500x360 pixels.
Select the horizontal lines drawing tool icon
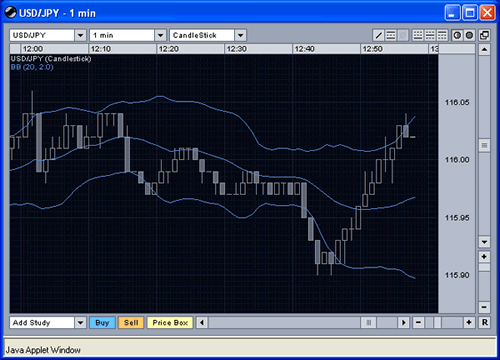pos(391,35)
